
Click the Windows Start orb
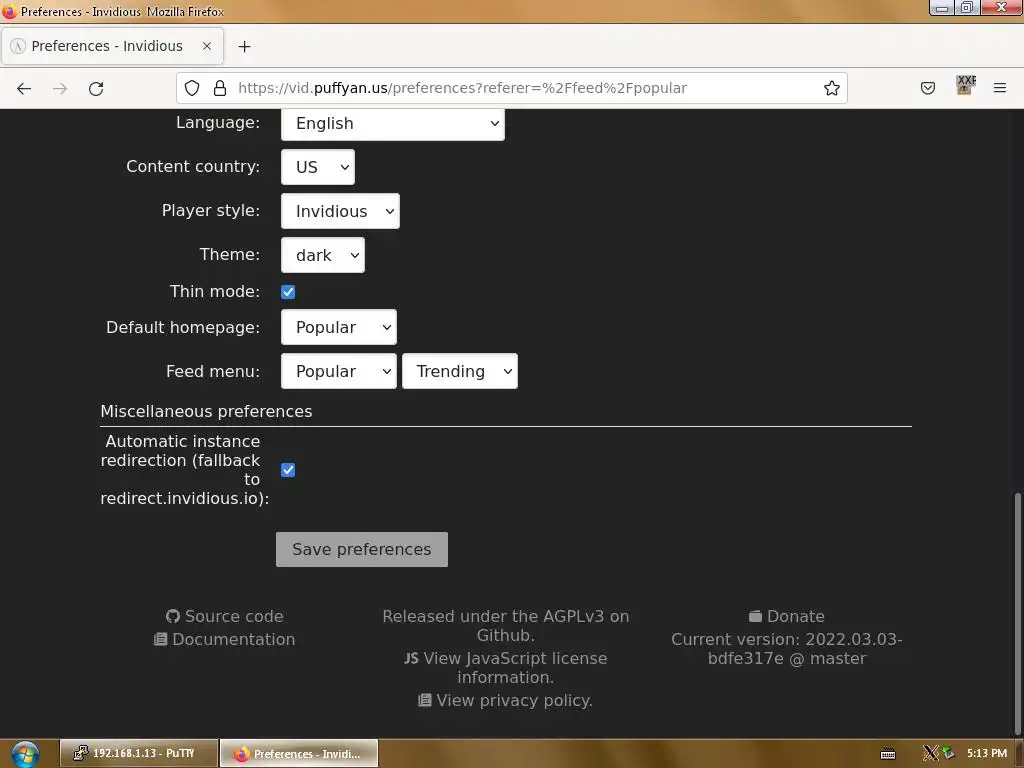click(25, 754)
